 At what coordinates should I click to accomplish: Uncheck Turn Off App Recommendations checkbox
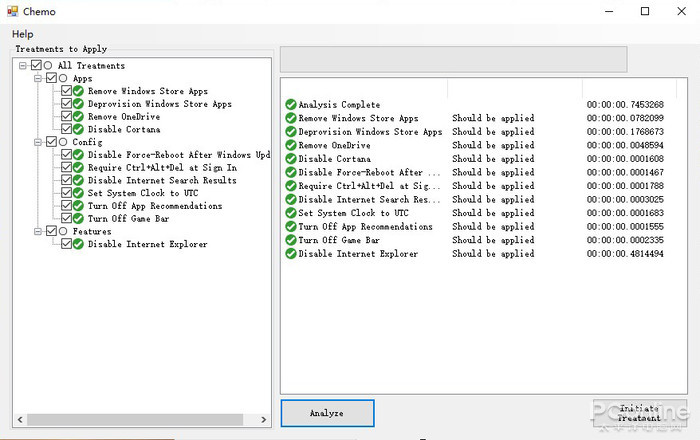[x=66, y=206]
